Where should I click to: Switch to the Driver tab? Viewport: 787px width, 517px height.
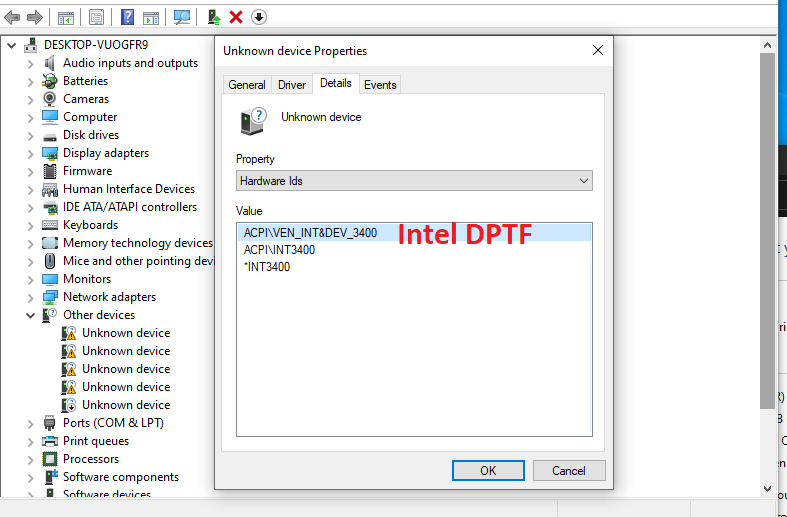292,84
